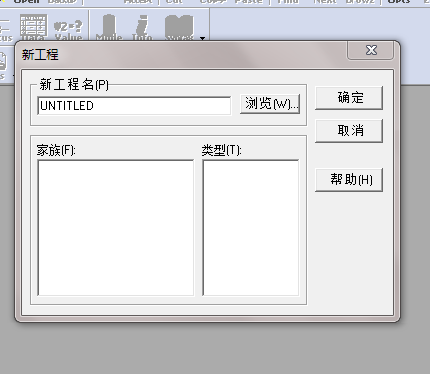This screenshot has height=374, width=430.
Task: Click the Cut toolbar item
Action: click(174, 1)
